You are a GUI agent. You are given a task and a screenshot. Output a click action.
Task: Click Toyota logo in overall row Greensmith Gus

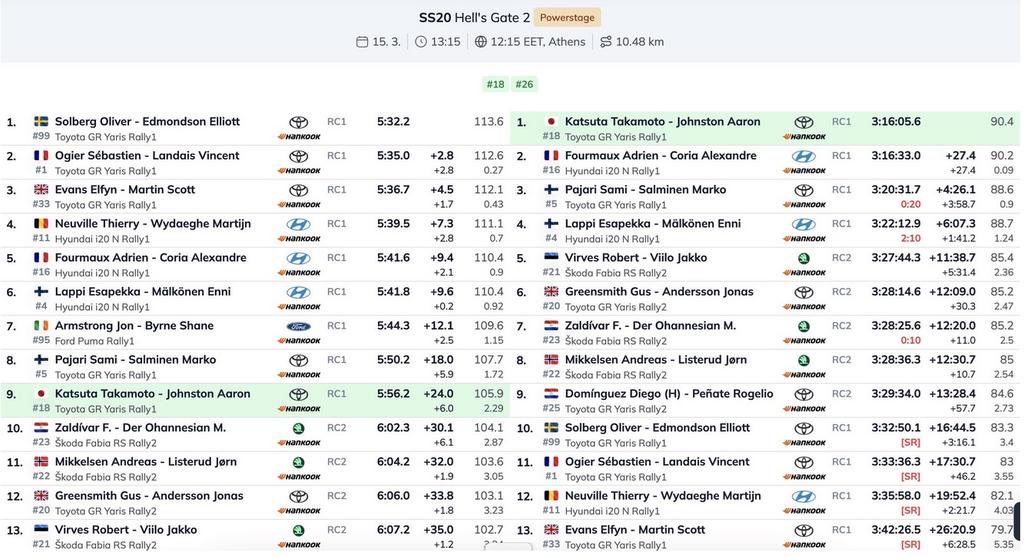[804, 292]
